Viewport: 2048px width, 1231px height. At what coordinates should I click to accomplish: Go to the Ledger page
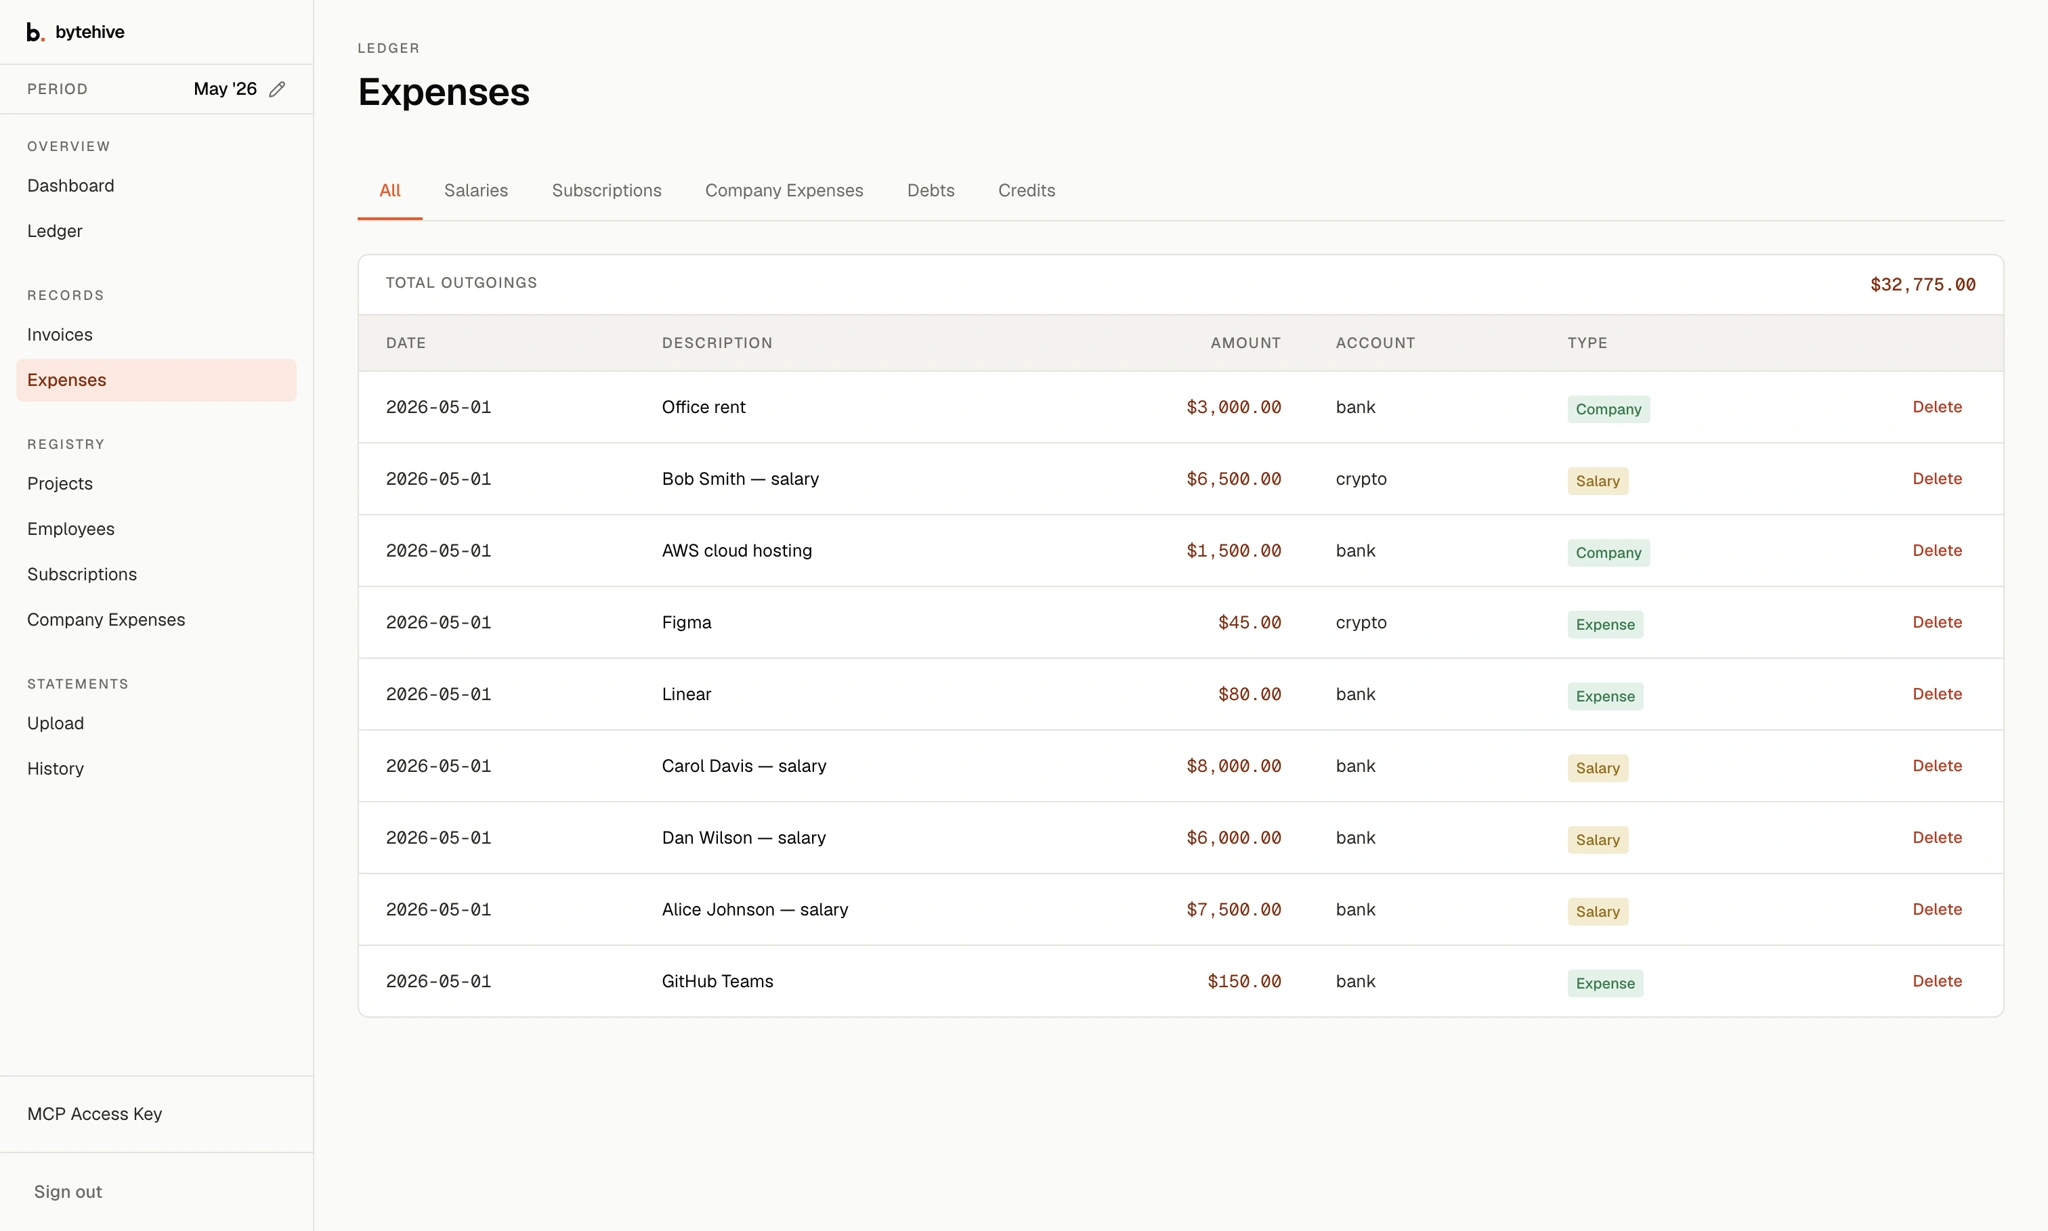55,231
